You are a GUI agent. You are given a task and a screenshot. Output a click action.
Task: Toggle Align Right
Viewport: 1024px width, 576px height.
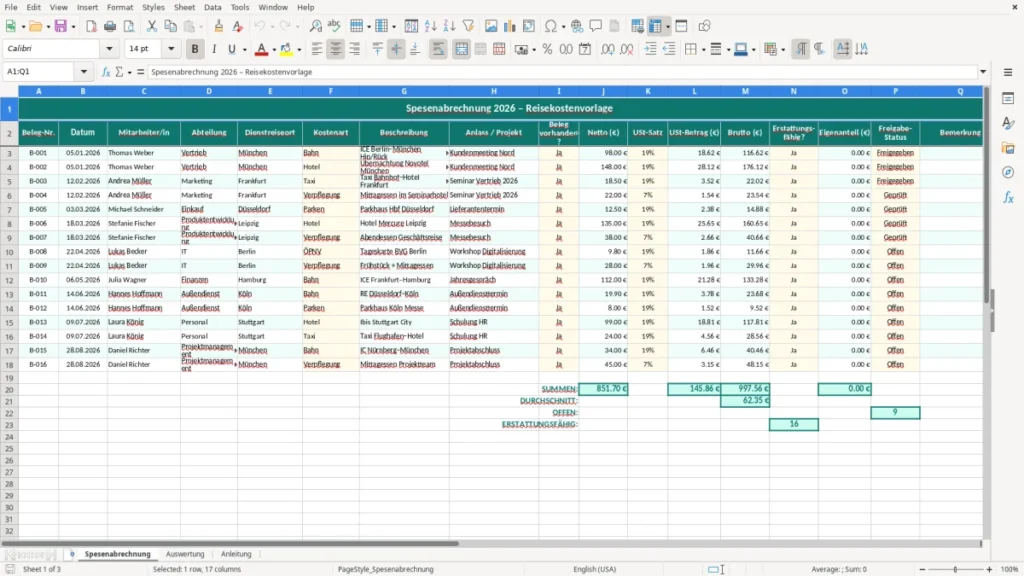click(355, 49)
